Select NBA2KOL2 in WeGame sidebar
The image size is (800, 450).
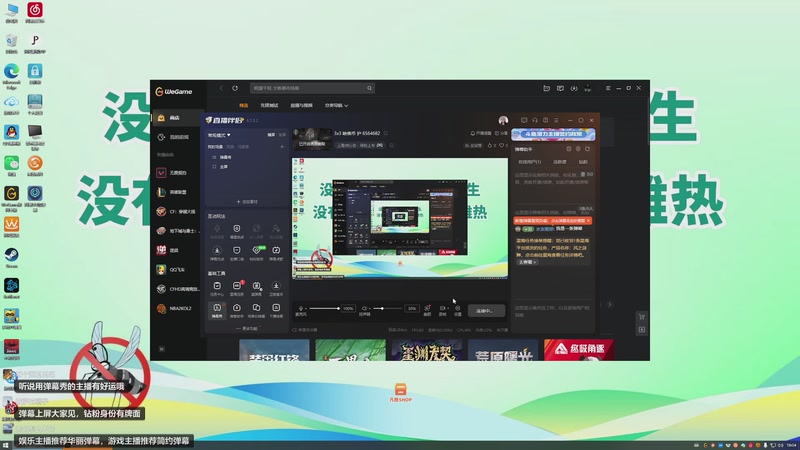178,308
